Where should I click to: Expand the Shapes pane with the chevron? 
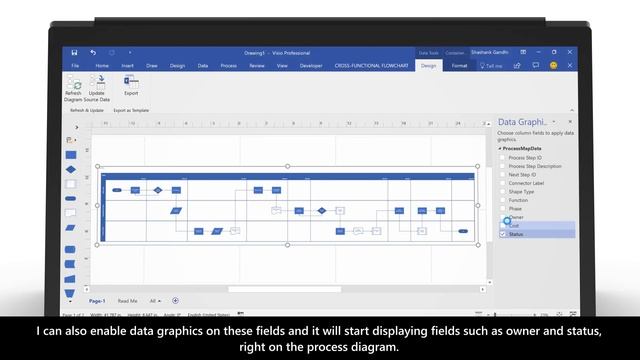pos(76,127)
